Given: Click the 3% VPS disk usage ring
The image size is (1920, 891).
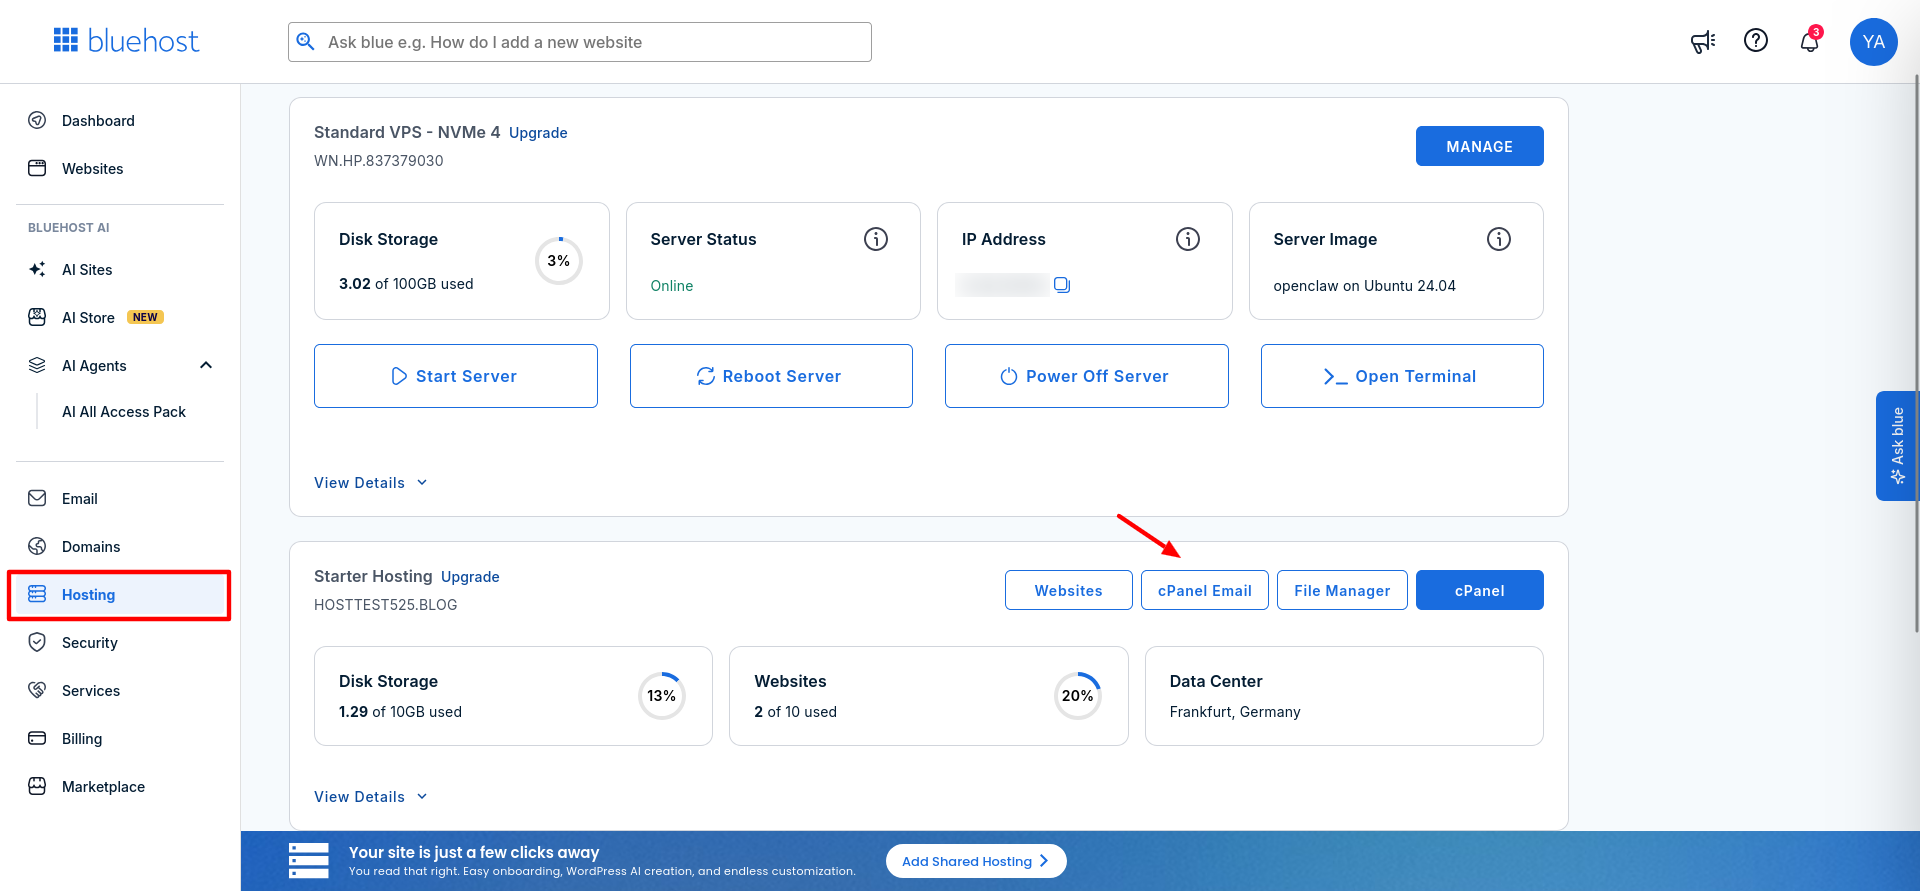Looking at the screenshot, I should point(559,261).
